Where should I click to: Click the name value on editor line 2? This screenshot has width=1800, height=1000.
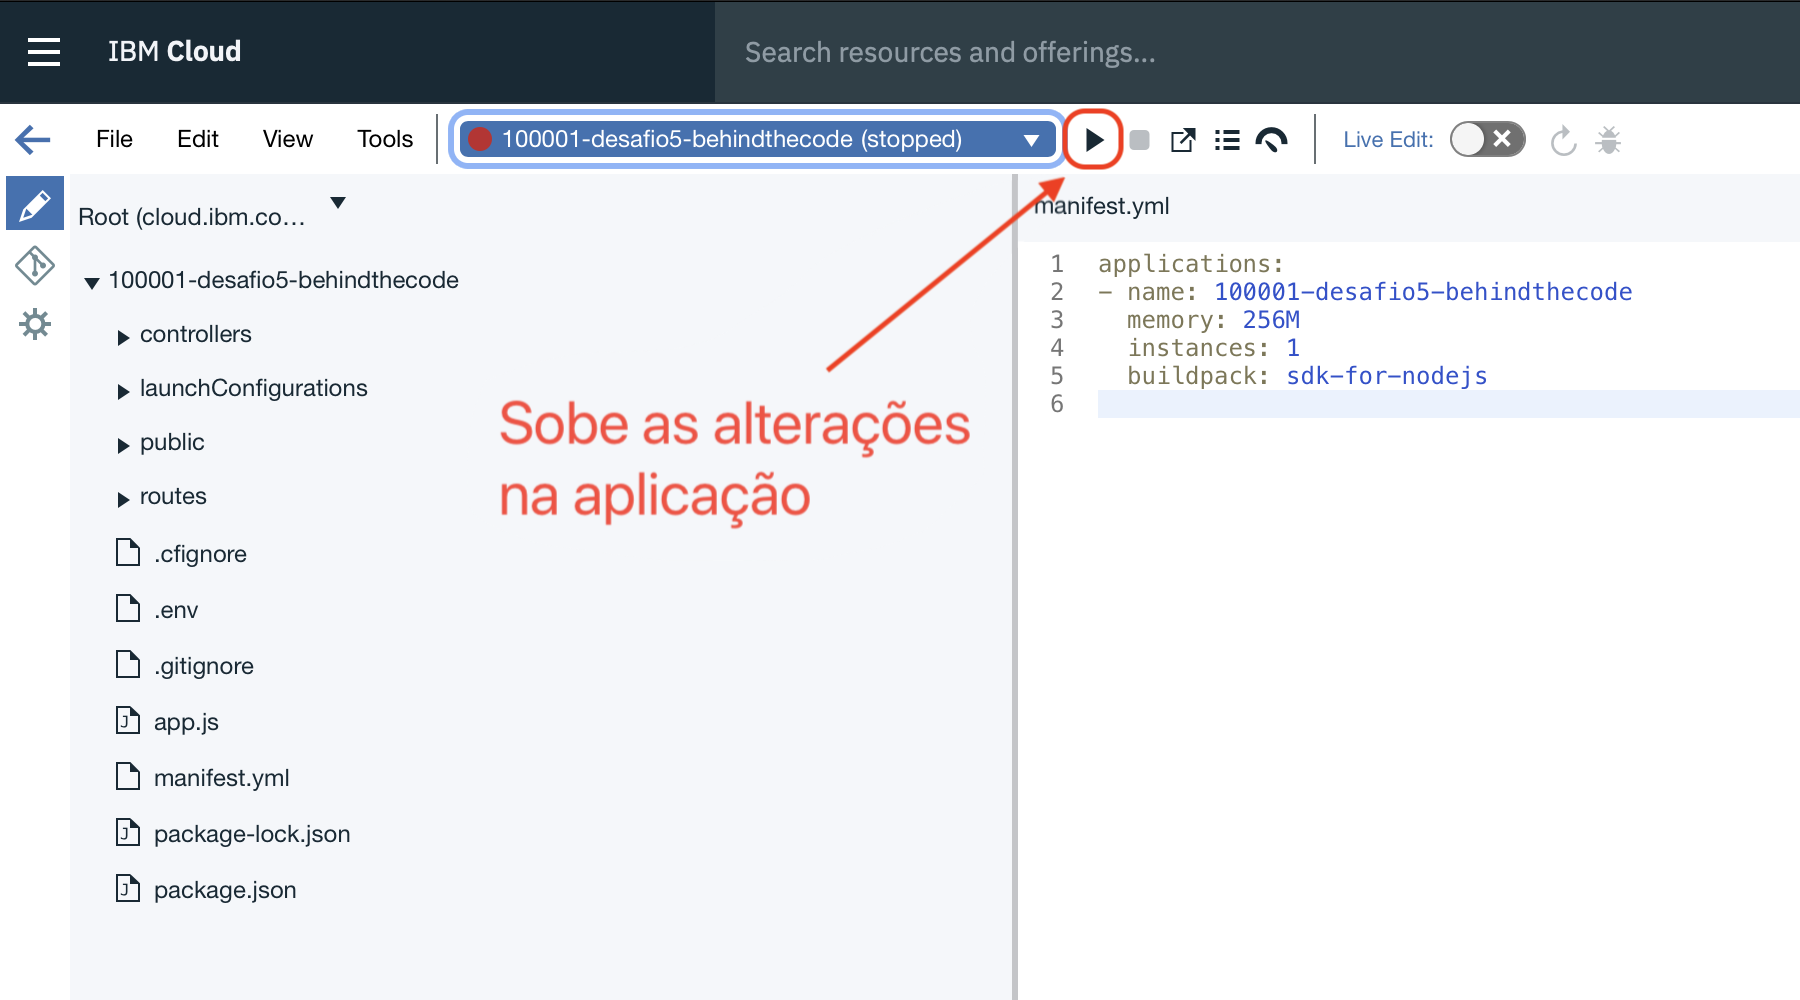(1423, 292)
